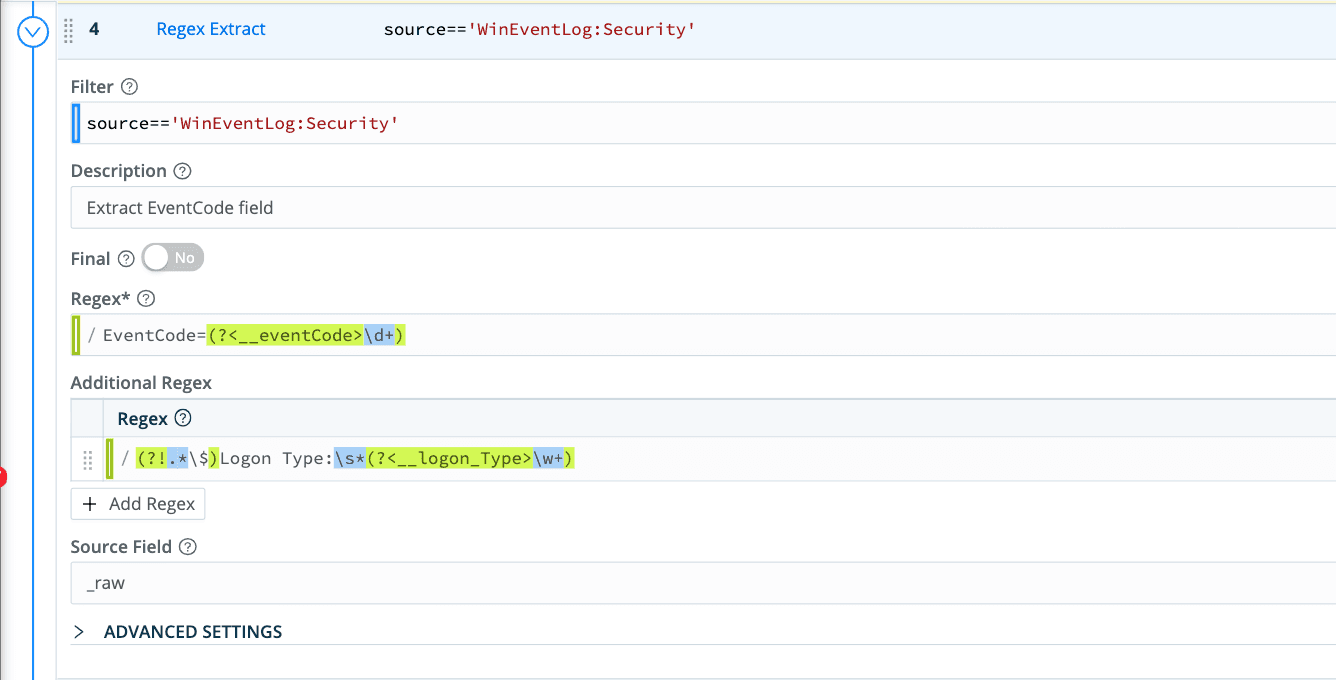
Task: Expand ADVANCED SETTINGS section
Action: pyautogui.click(x=192, y=631)
